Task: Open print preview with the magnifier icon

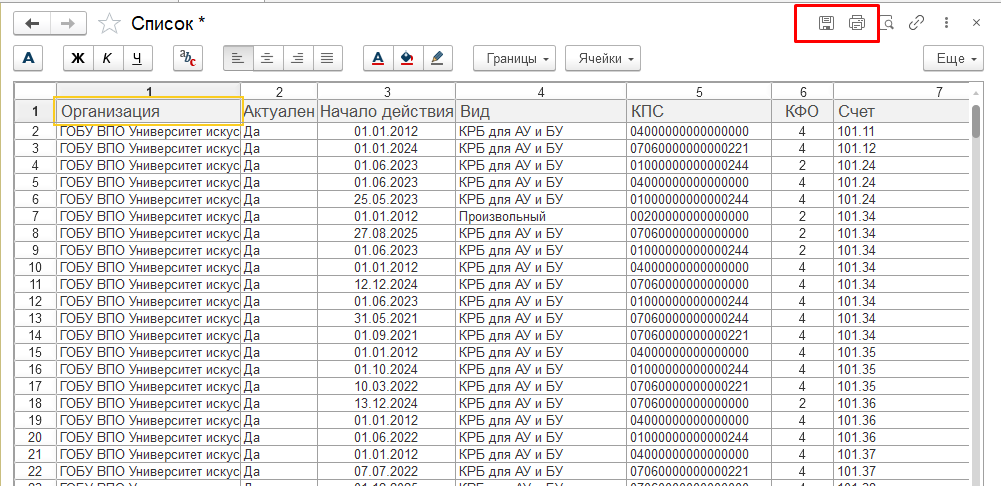Action: tap(887, 24)
